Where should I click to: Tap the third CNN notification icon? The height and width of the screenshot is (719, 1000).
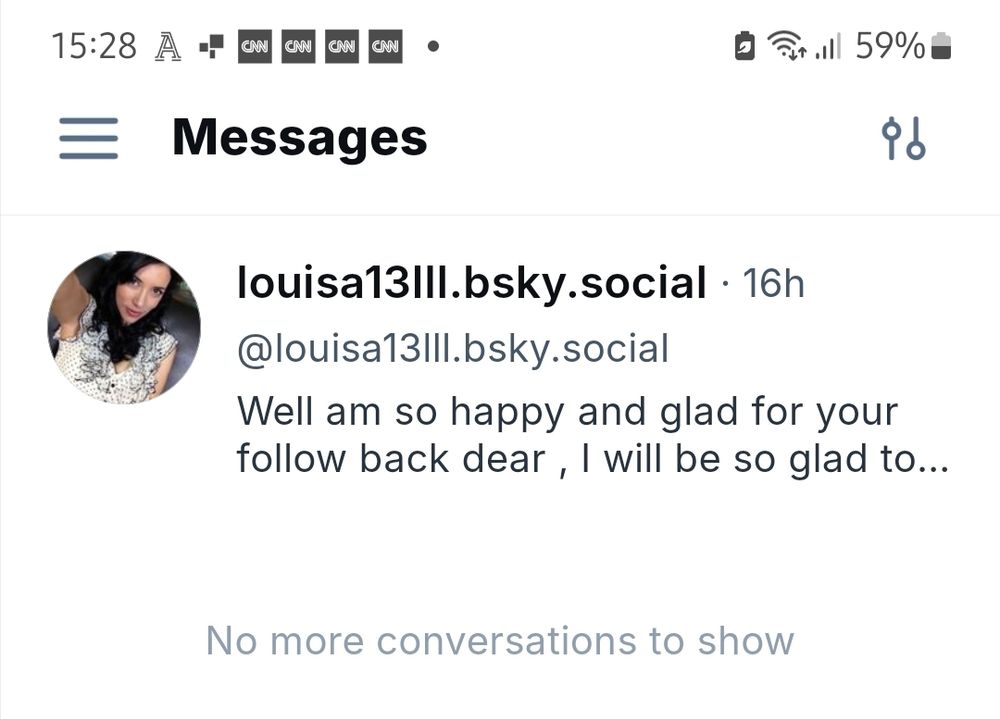(x=342, y=47)
